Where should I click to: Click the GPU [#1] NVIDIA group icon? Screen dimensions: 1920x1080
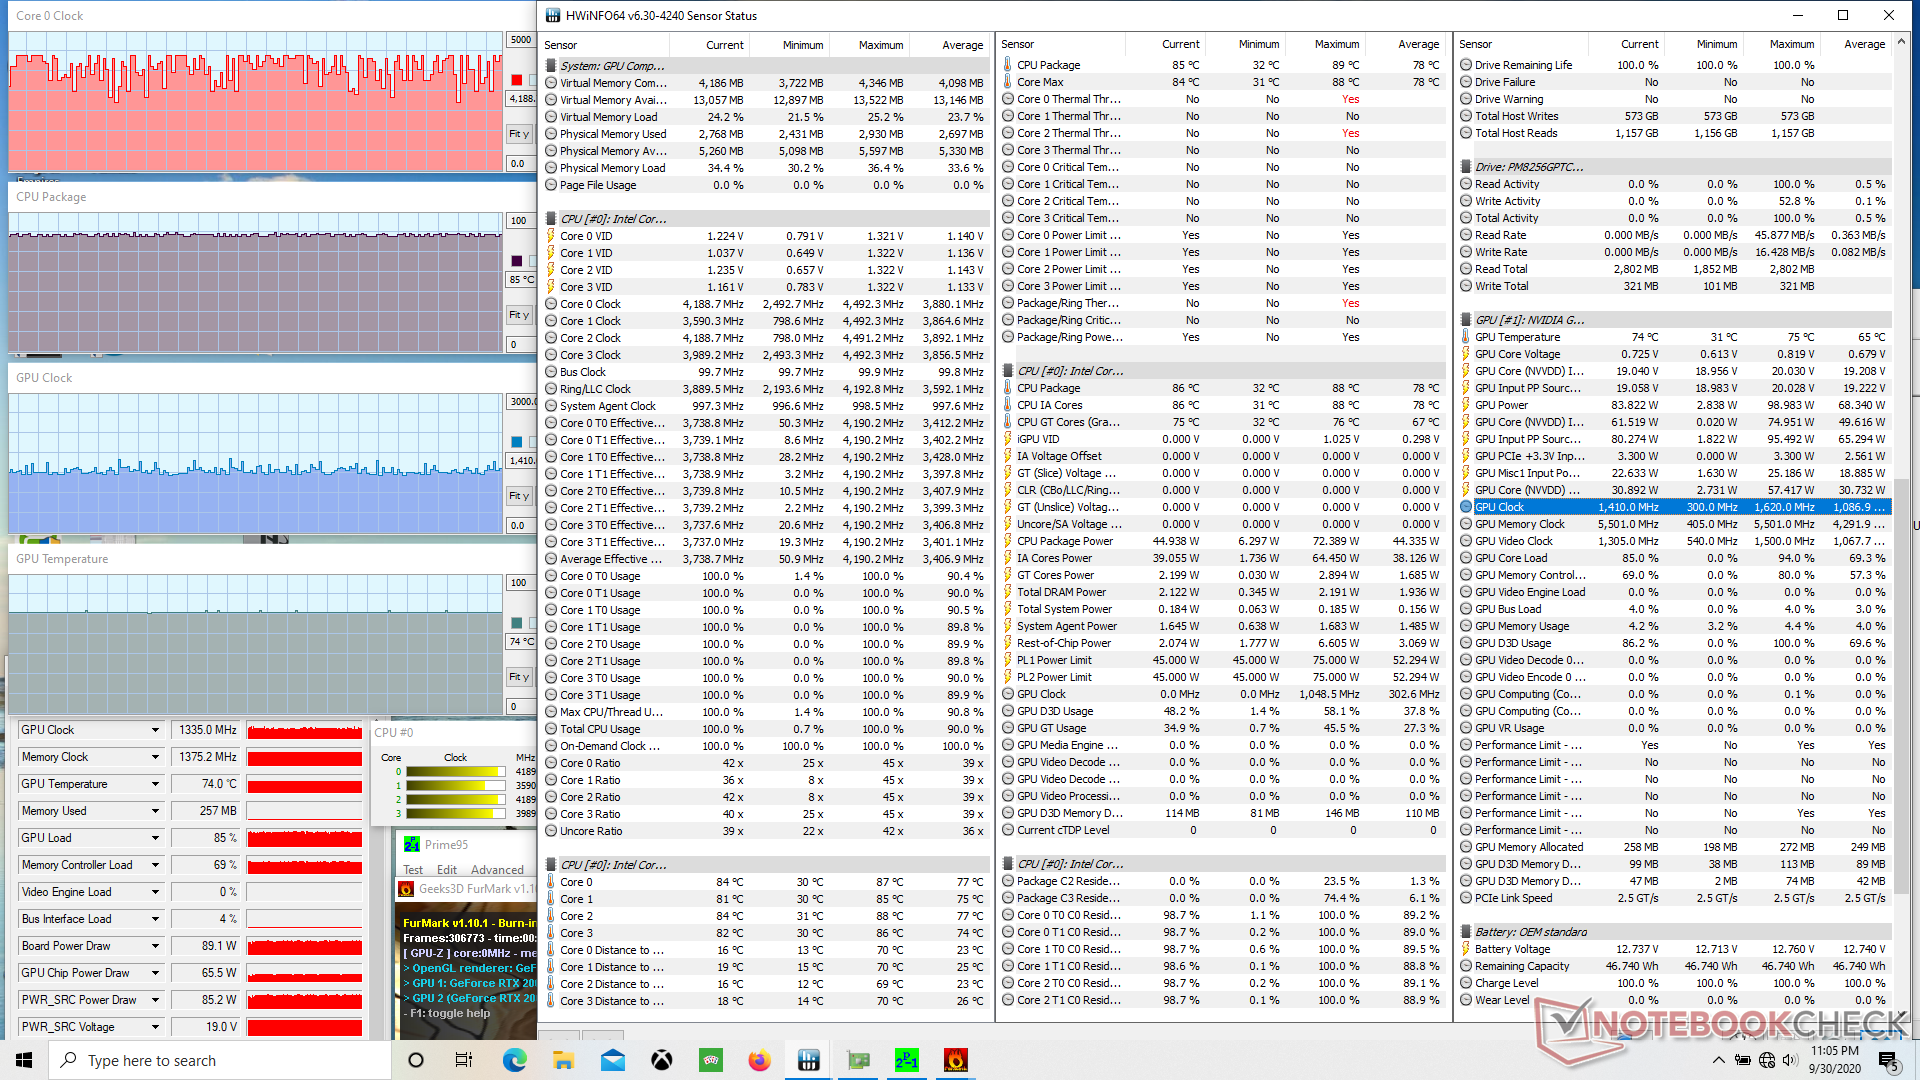tap(1466, 320)
